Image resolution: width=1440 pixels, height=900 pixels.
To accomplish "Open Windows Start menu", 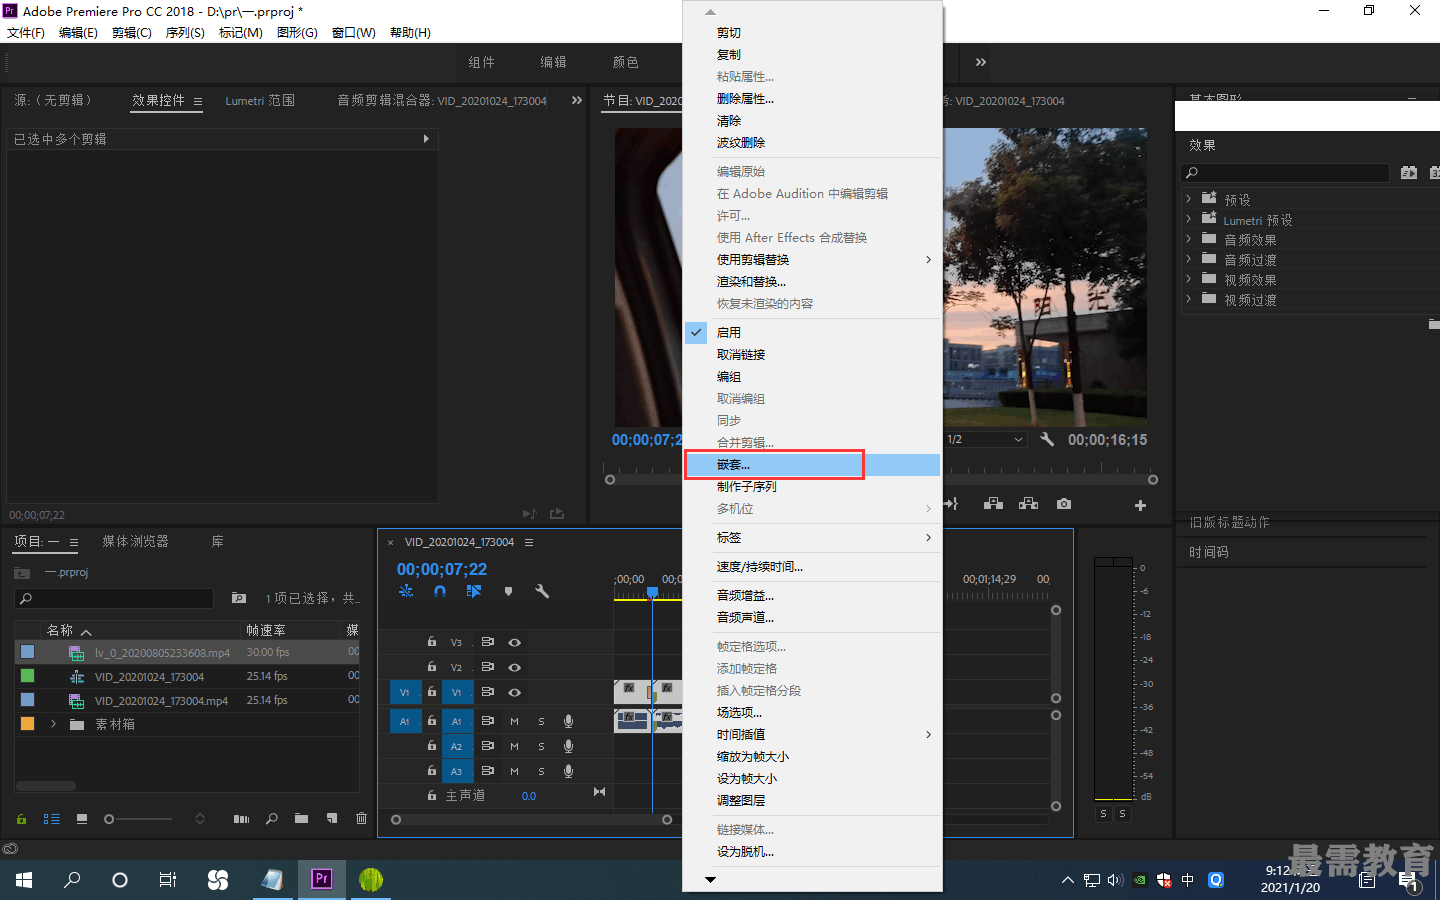I will click(x=24, y=879).
